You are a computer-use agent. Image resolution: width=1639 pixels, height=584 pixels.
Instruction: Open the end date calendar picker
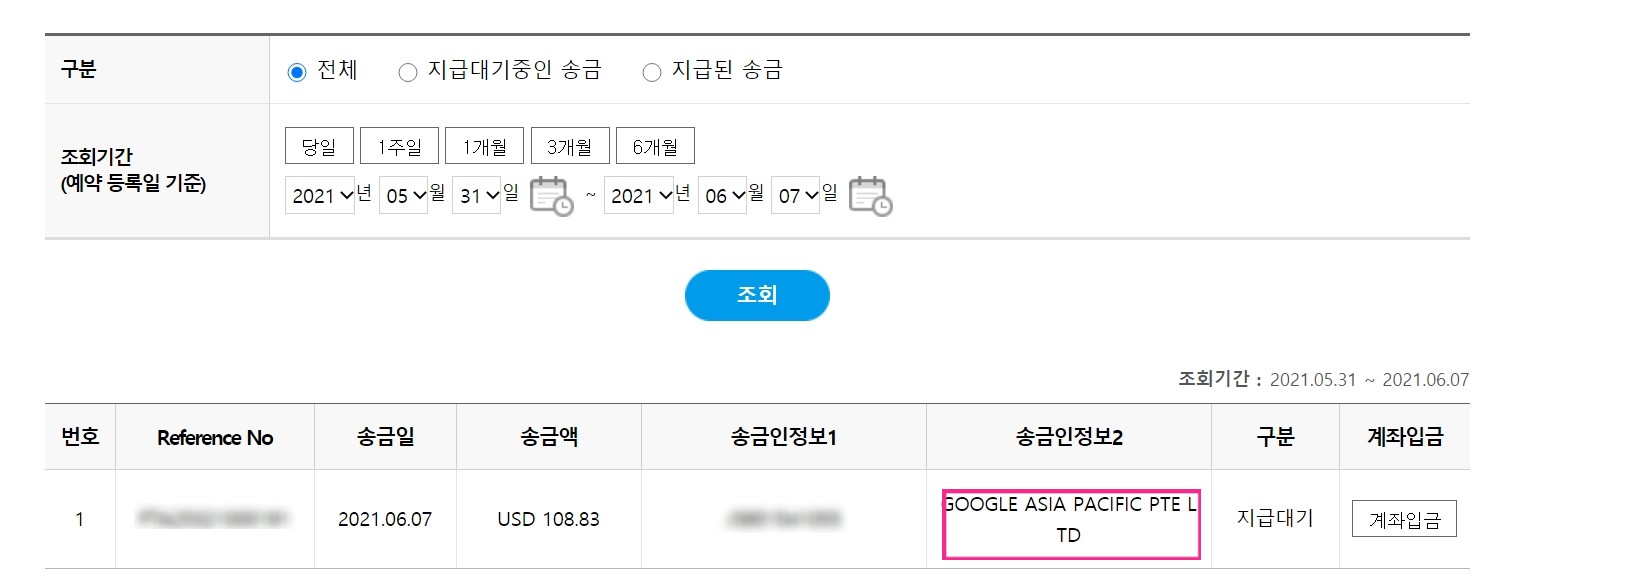(869, 197)
